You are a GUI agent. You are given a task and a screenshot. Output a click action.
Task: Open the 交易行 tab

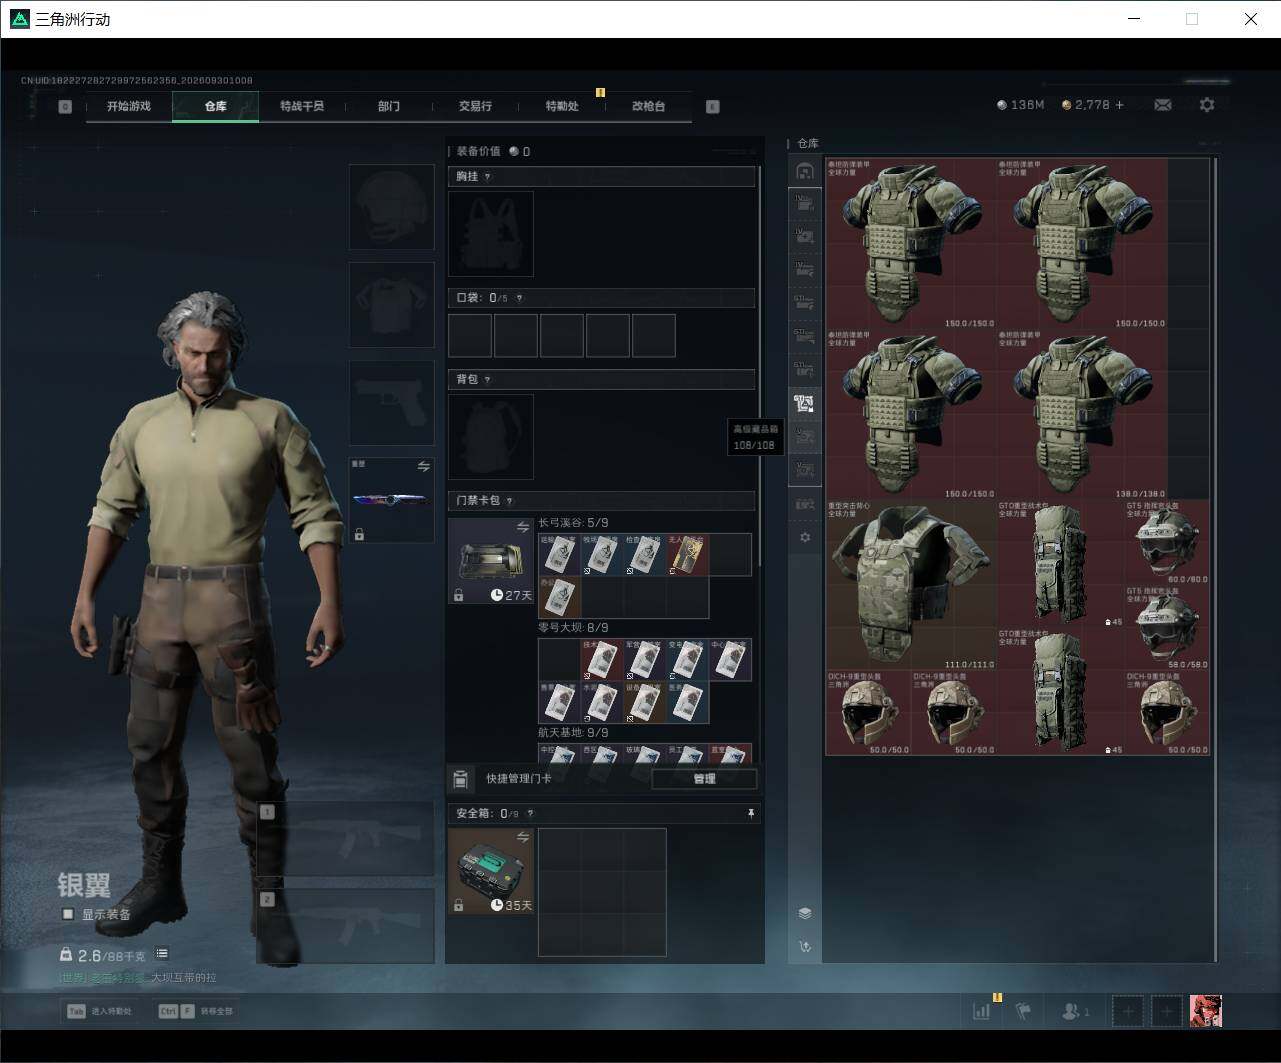point(475,106)
